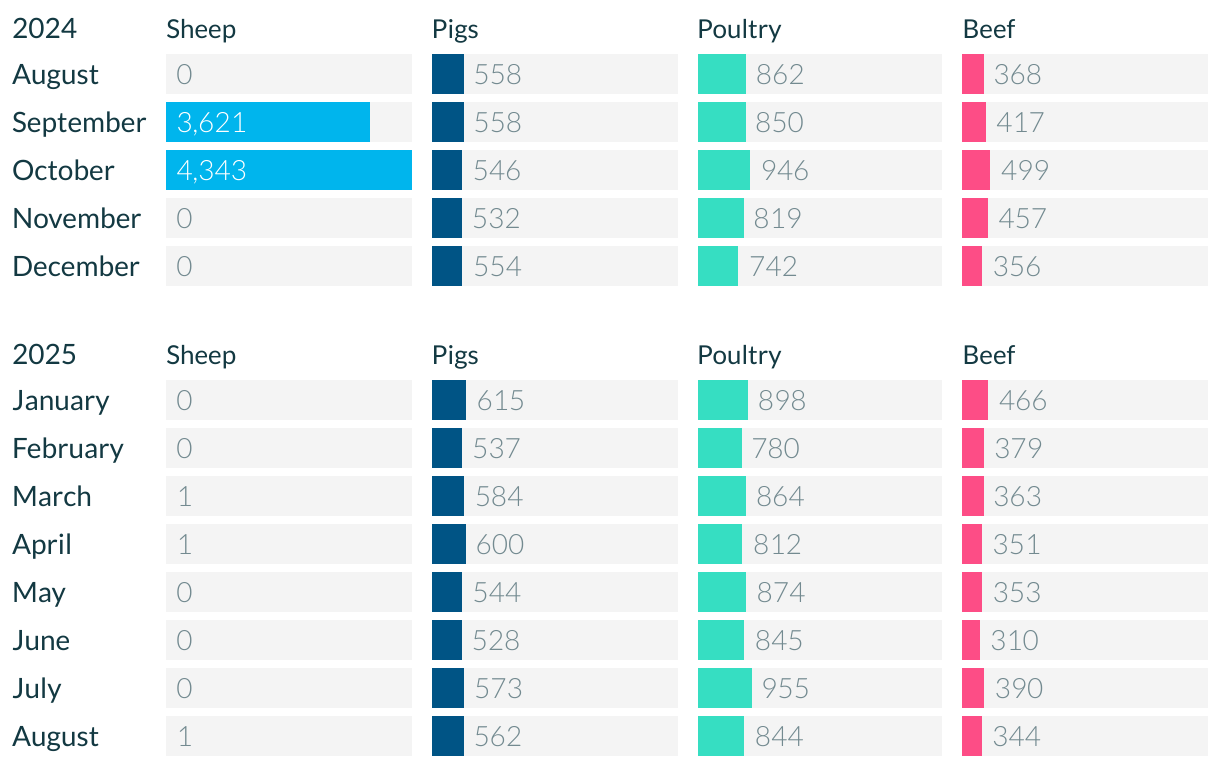
Task: Click the October 2024 Sheep bar showing 4,343
Action: point(289,170)
